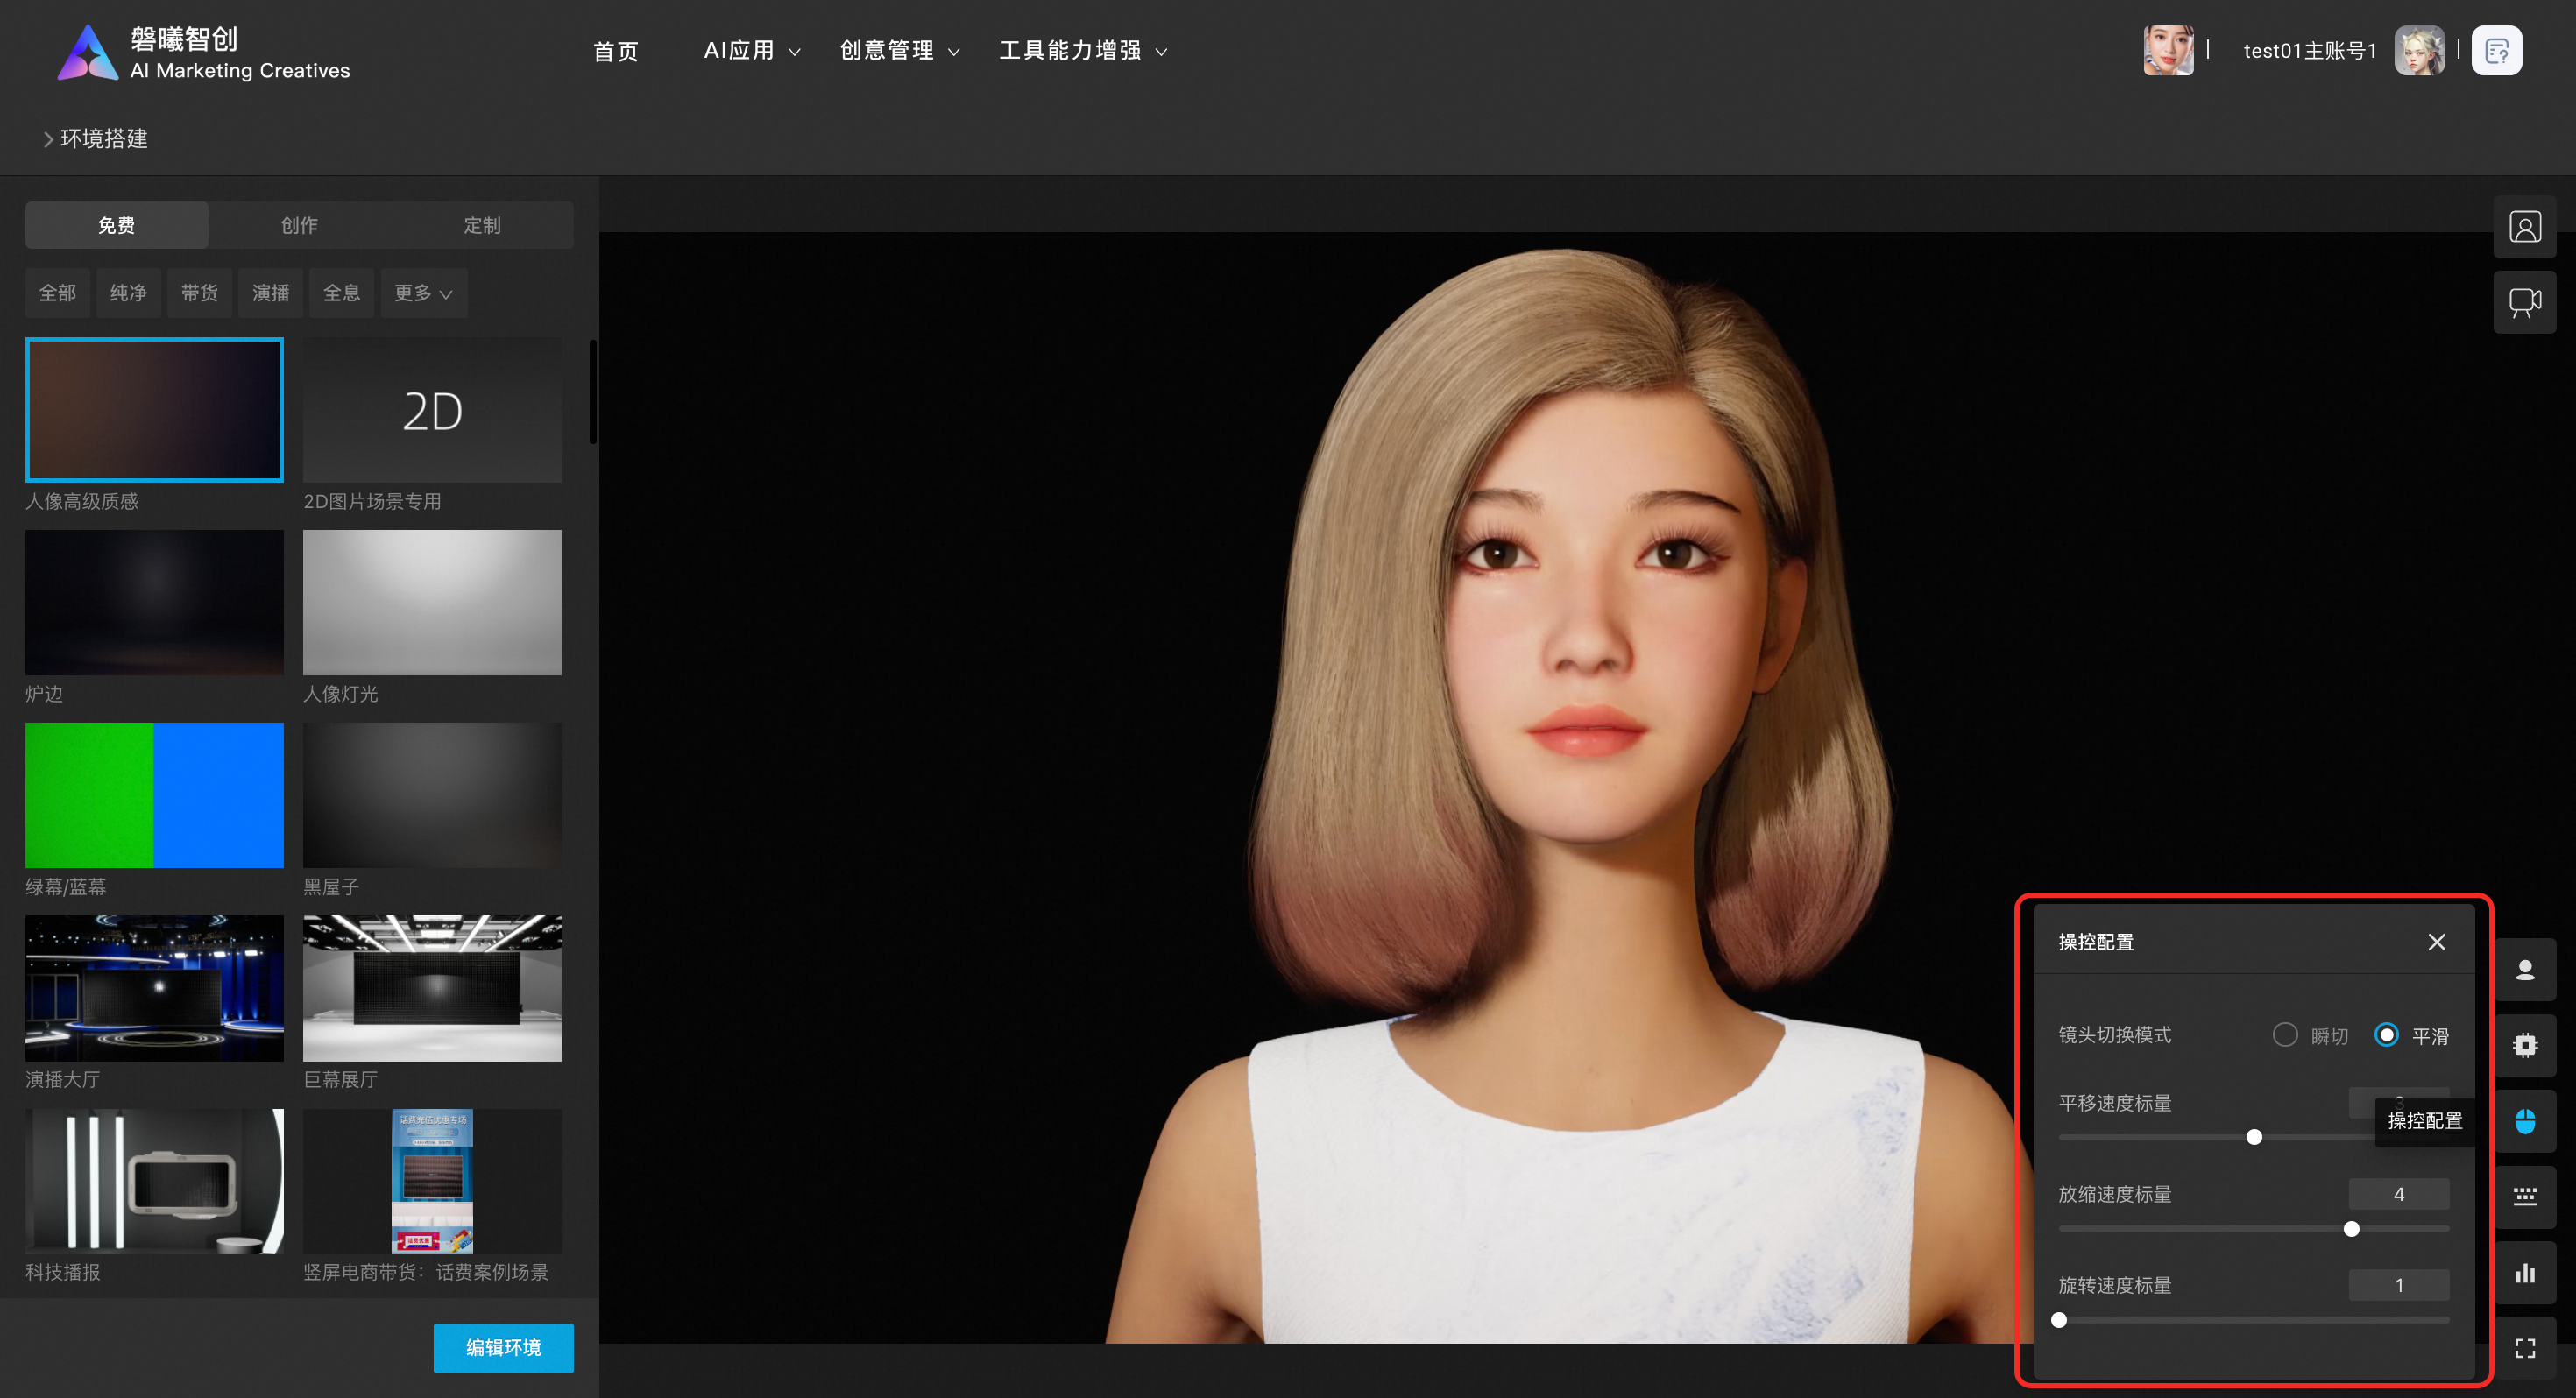Screen dimensions: 2576x1398
Task: Open the keyboard shortcuts icon
Action: click(2524, 1197)
